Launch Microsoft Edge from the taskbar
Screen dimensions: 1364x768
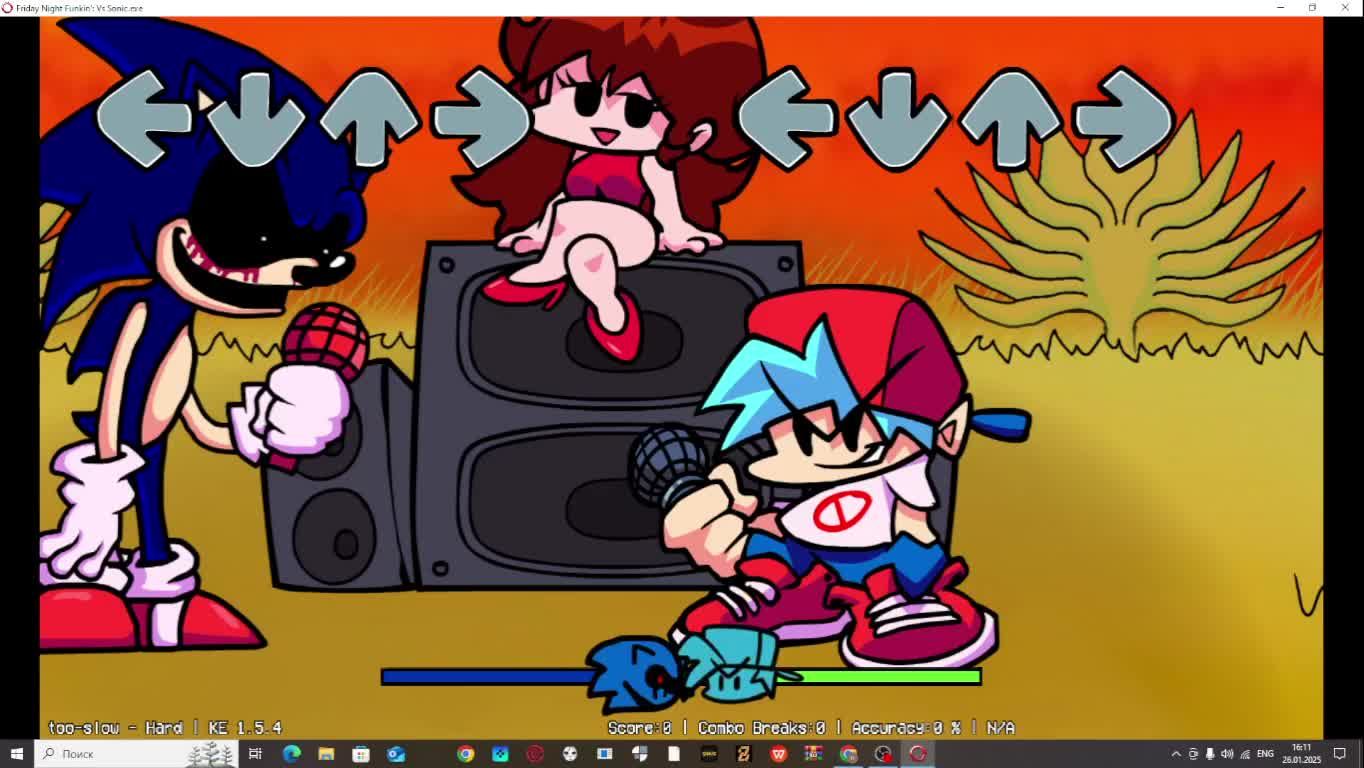(291, 754)
